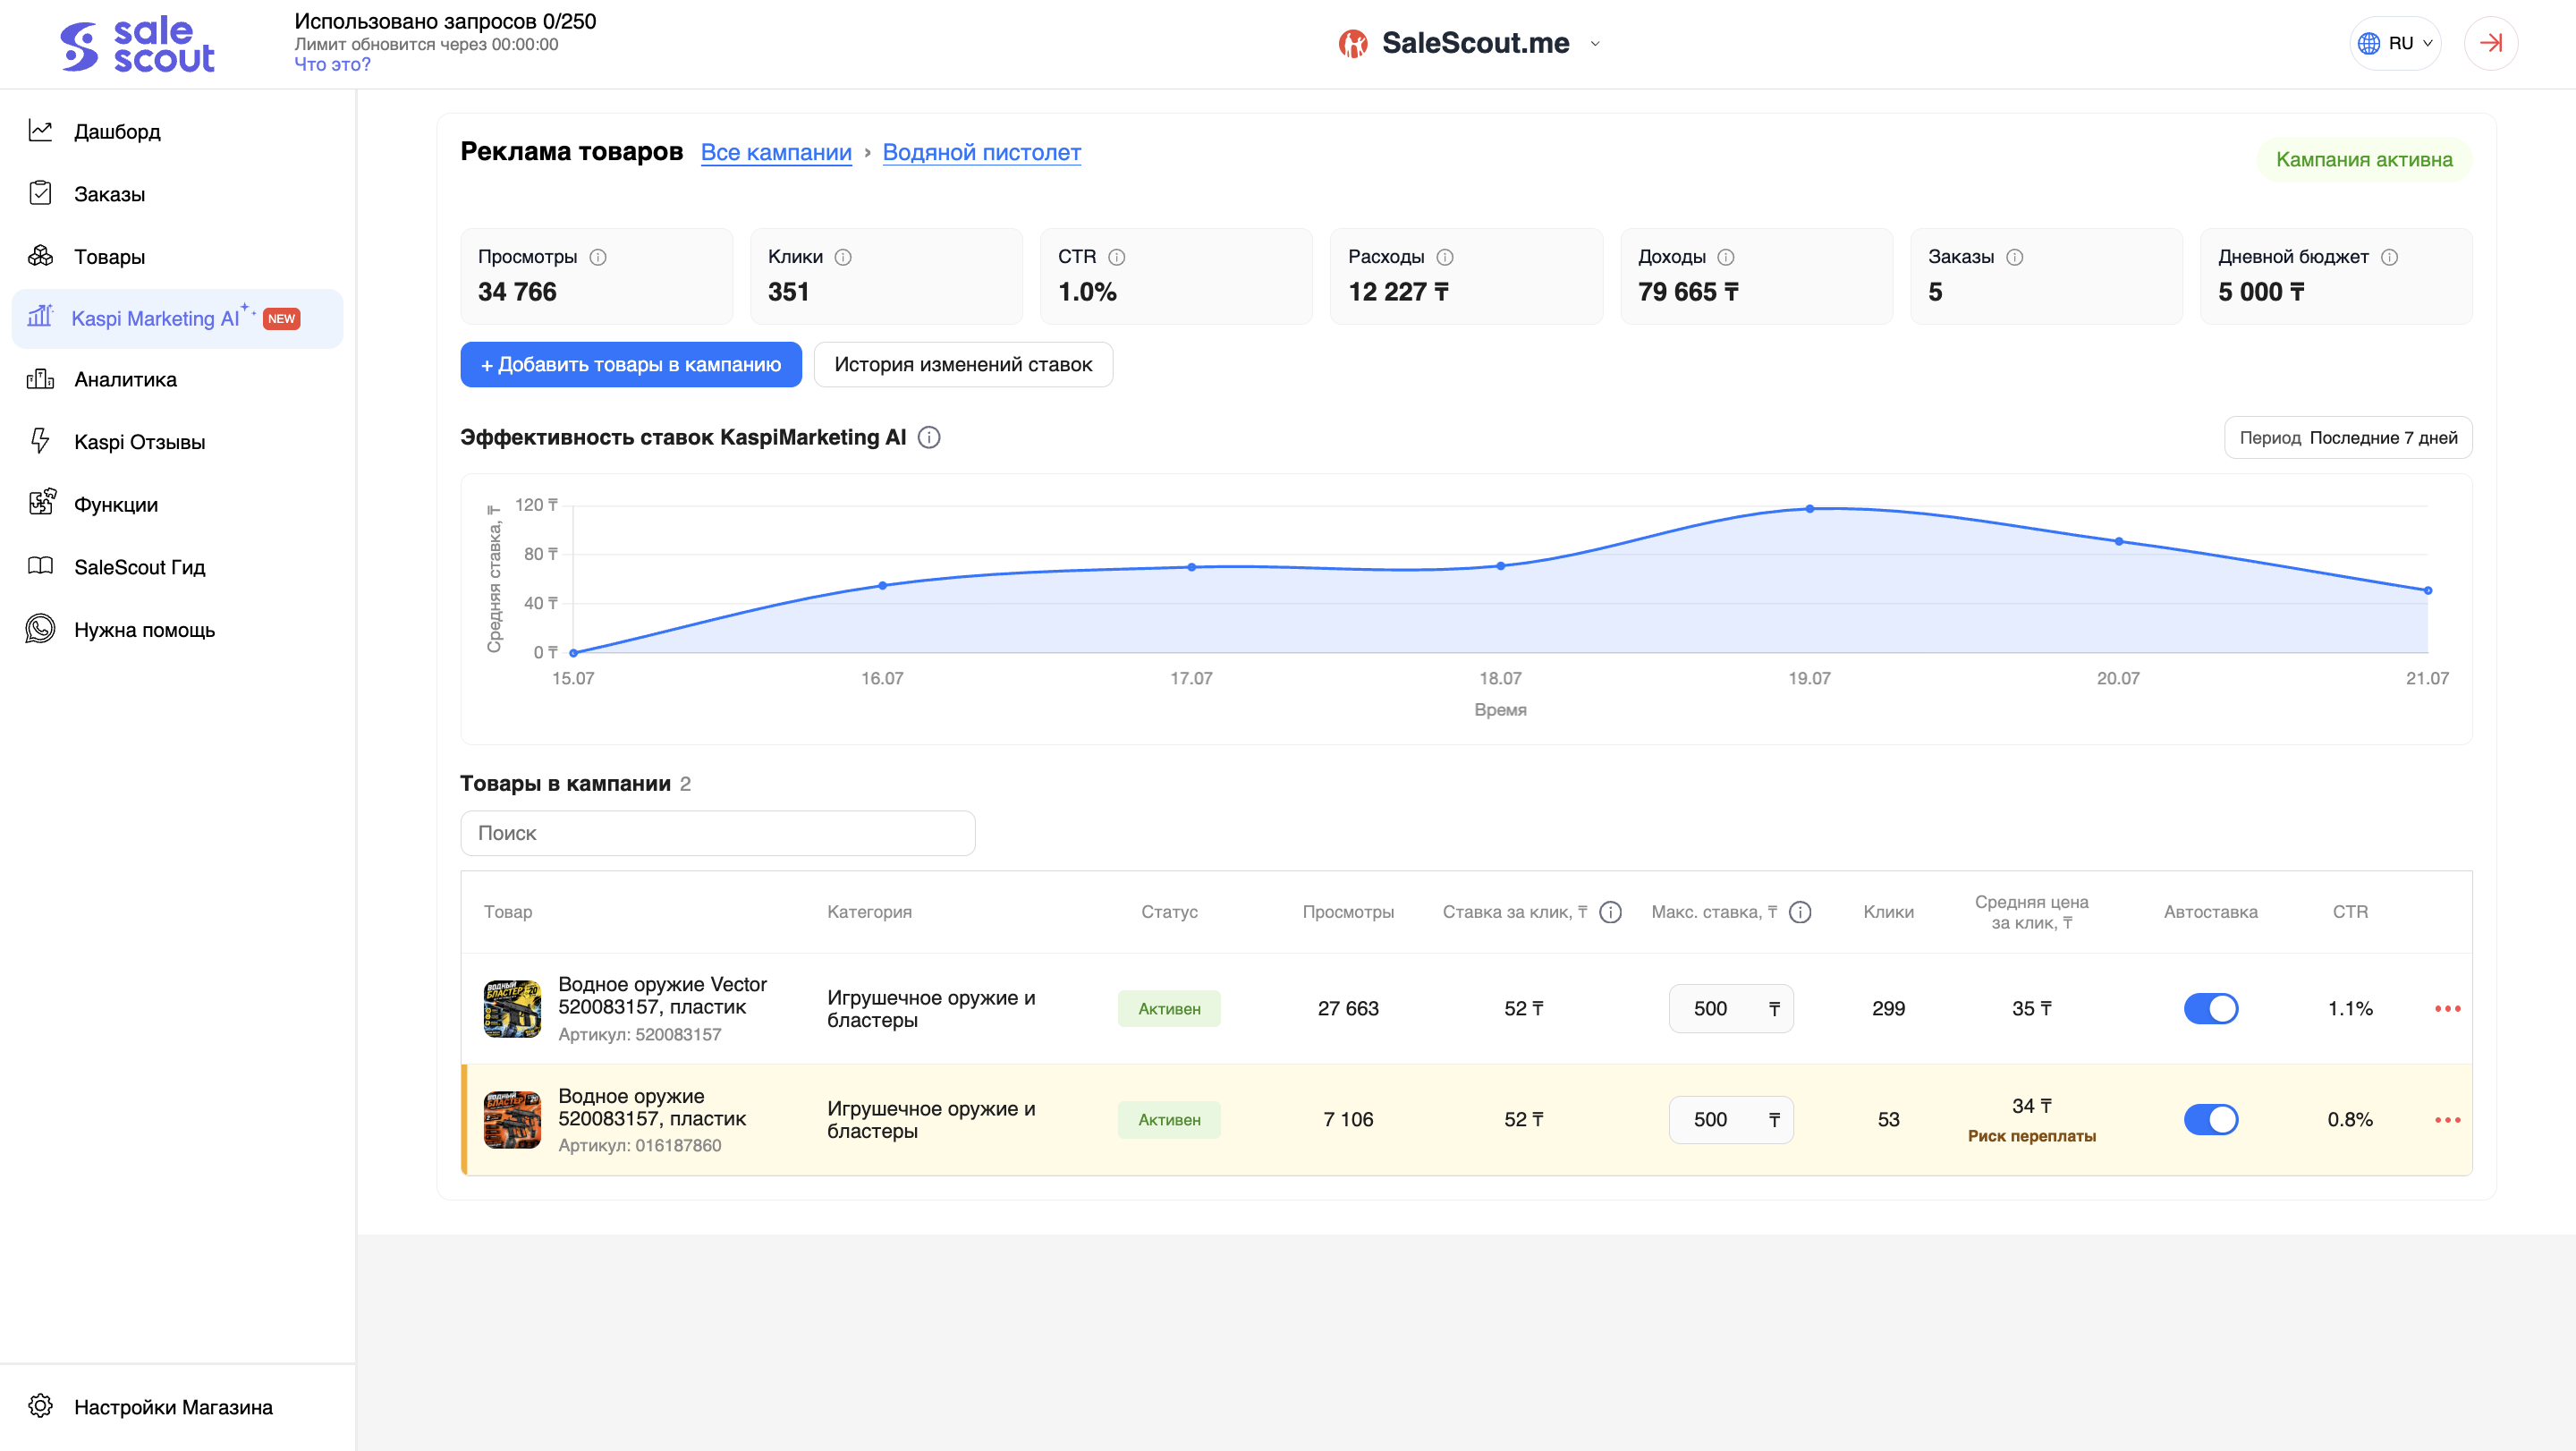Open three-dot menu for Водное оружие Vector
The width and height of the screenshot is (2576, 1451).
click(2448, 1008)
